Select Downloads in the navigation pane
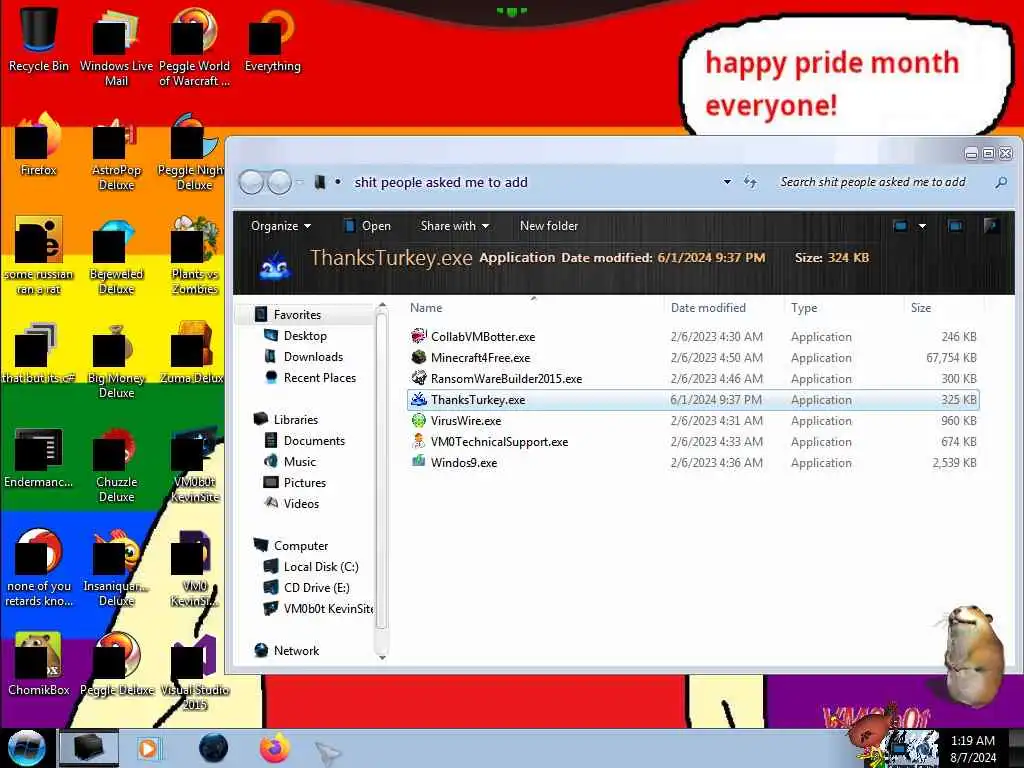The height and width of the screenshot is (768, 1024). click(x=313, y=357)
